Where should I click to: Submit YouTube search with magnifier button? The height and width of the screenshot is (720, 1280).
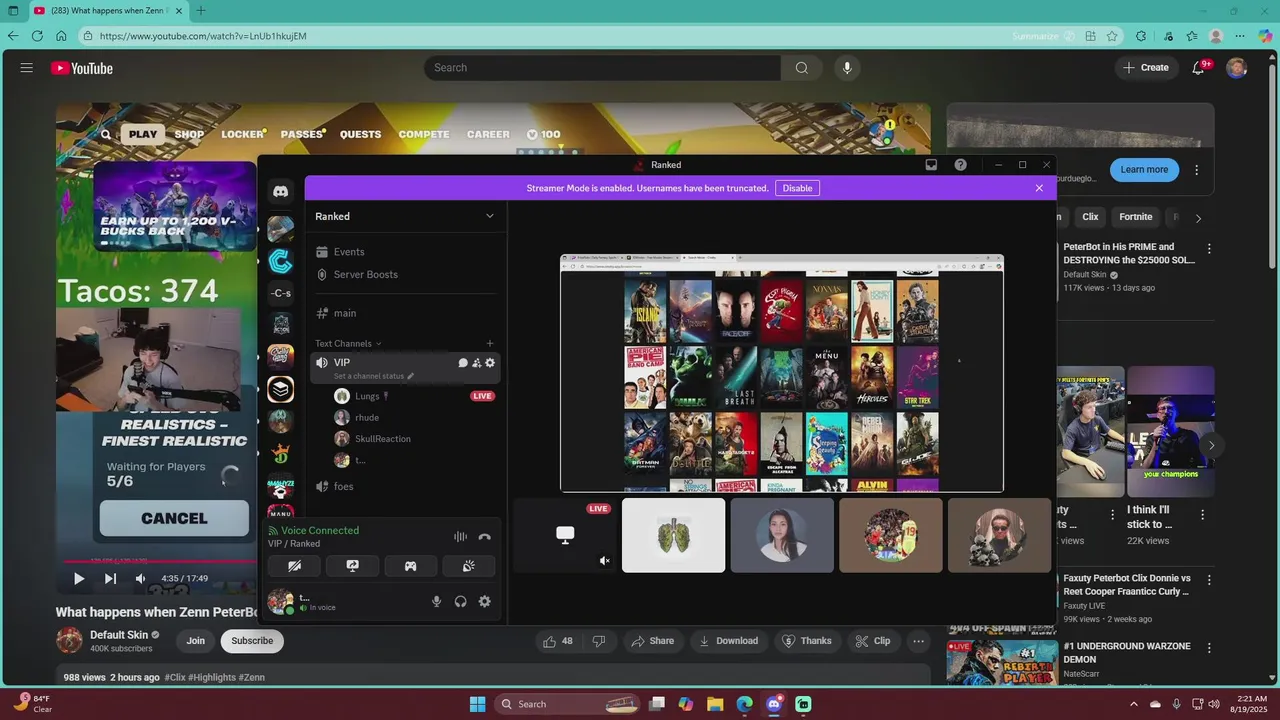click(x=802, y=68)
